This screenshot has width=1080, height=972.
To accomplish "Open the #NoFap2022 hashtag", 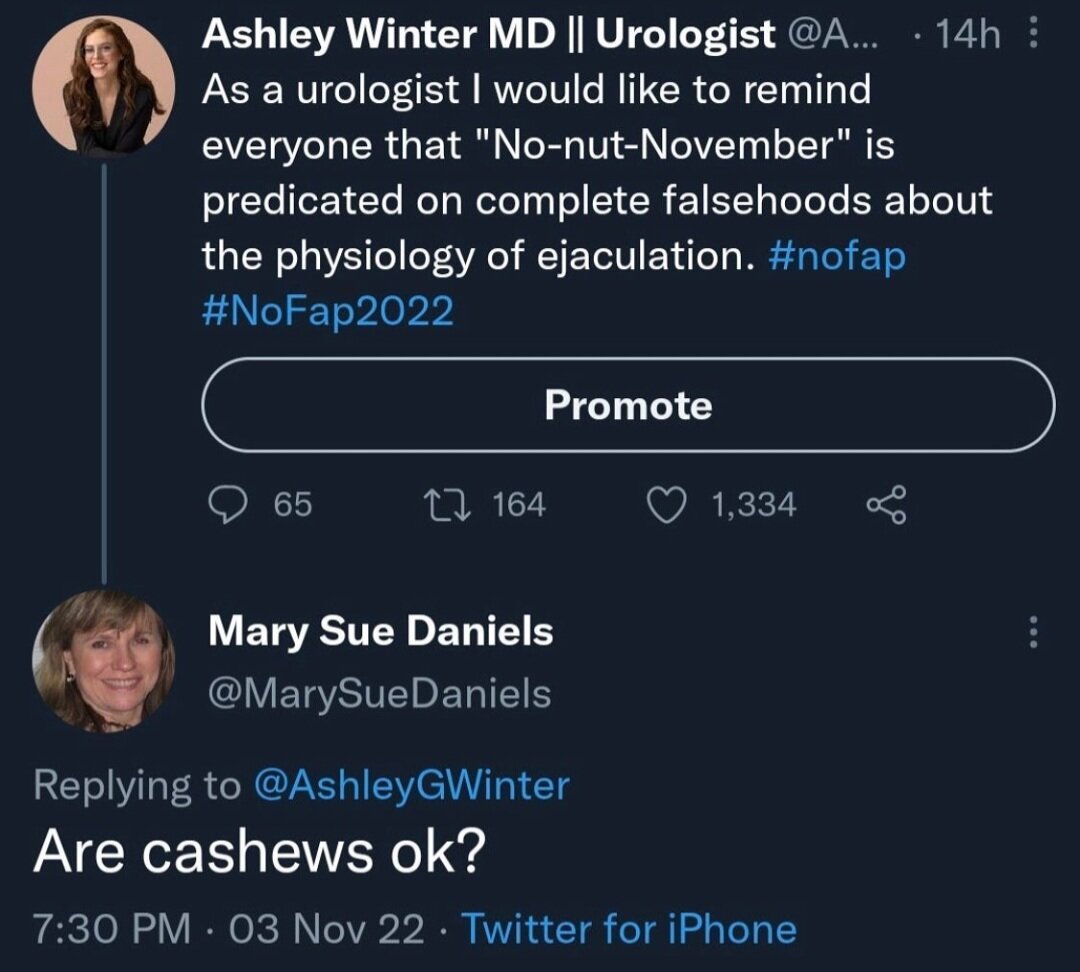I will click(x=328, y=313).
